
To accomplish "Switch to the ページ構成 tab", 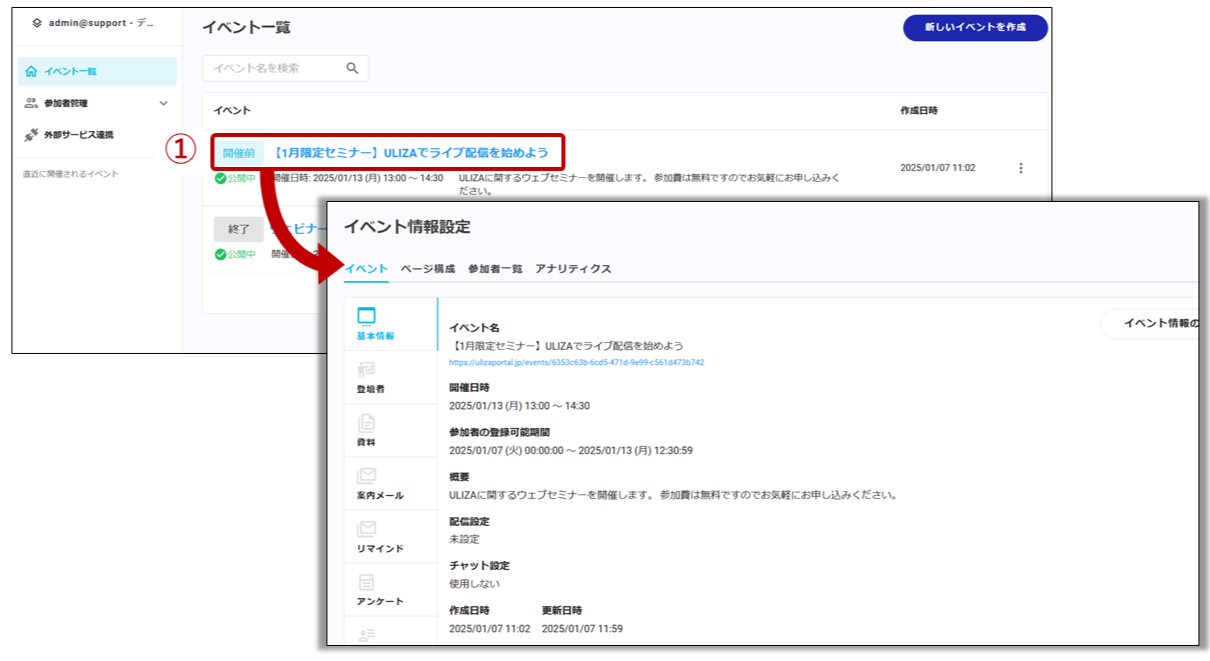I will tap(428, 269).
